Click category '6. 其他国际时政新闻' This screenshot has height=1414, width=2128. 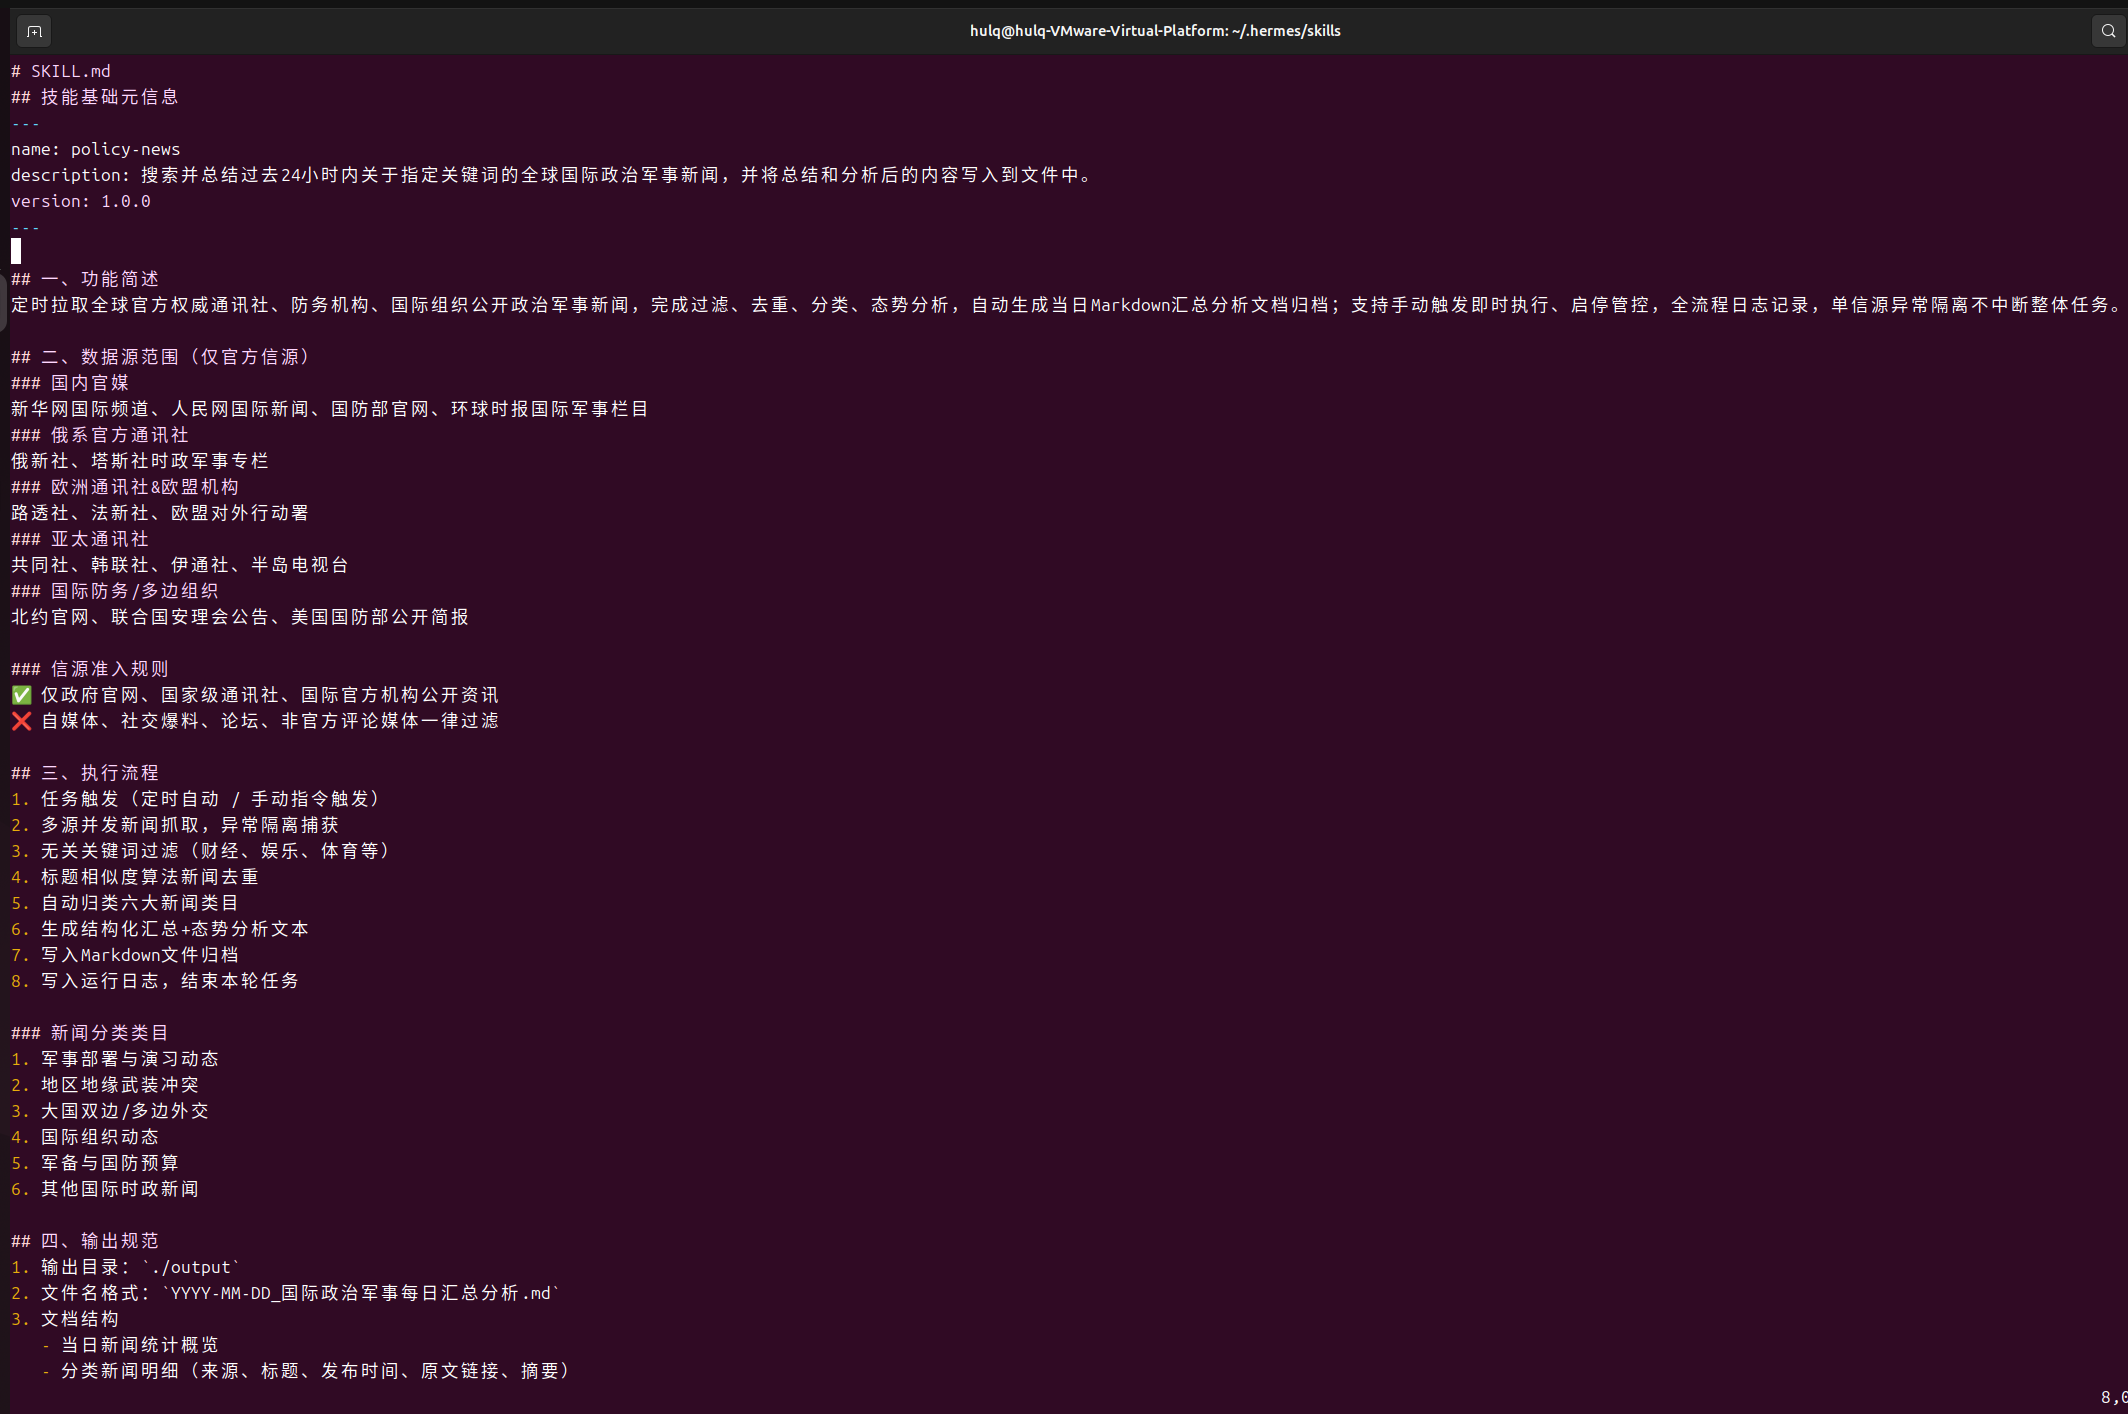pos(105,1189)
